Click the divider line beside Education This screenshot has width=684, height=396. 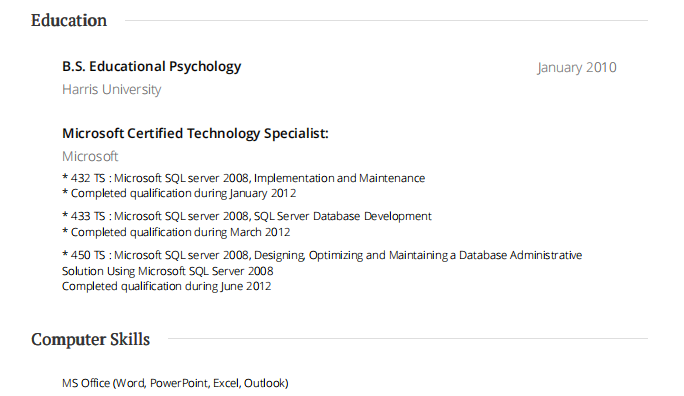tap(386, 20)
